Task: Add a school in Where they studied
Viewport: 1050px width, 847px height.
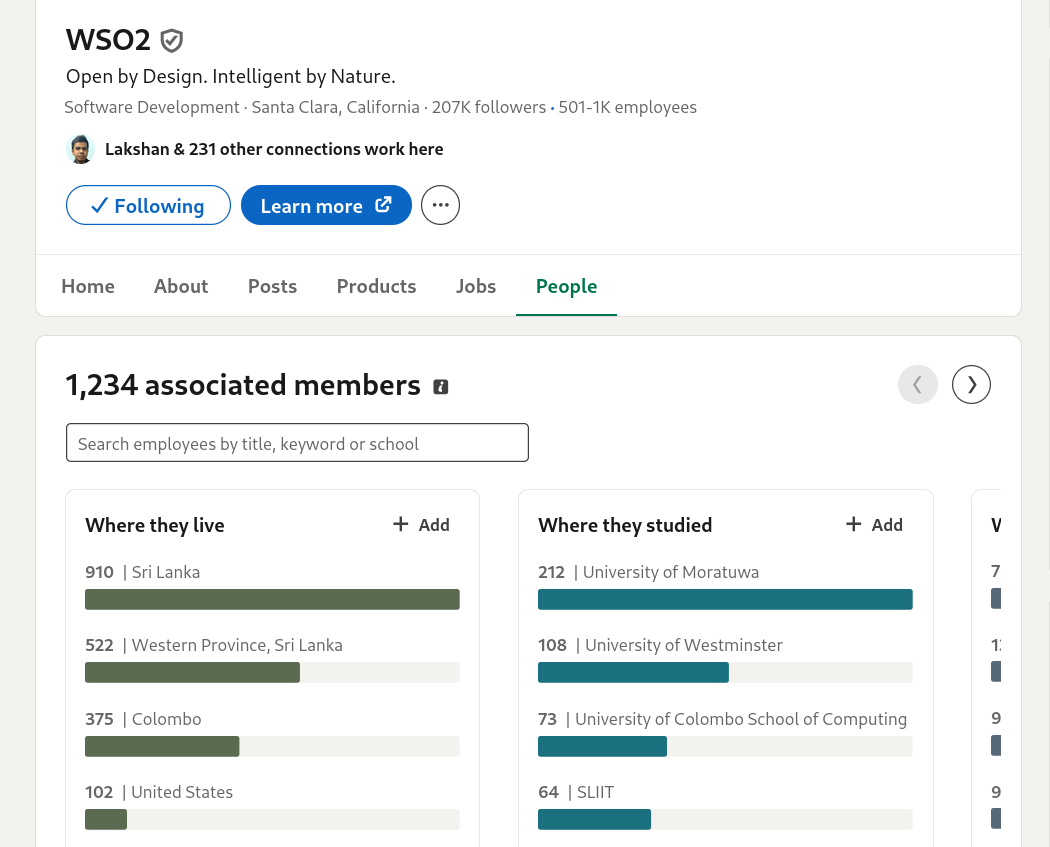Action: point(875,525)
